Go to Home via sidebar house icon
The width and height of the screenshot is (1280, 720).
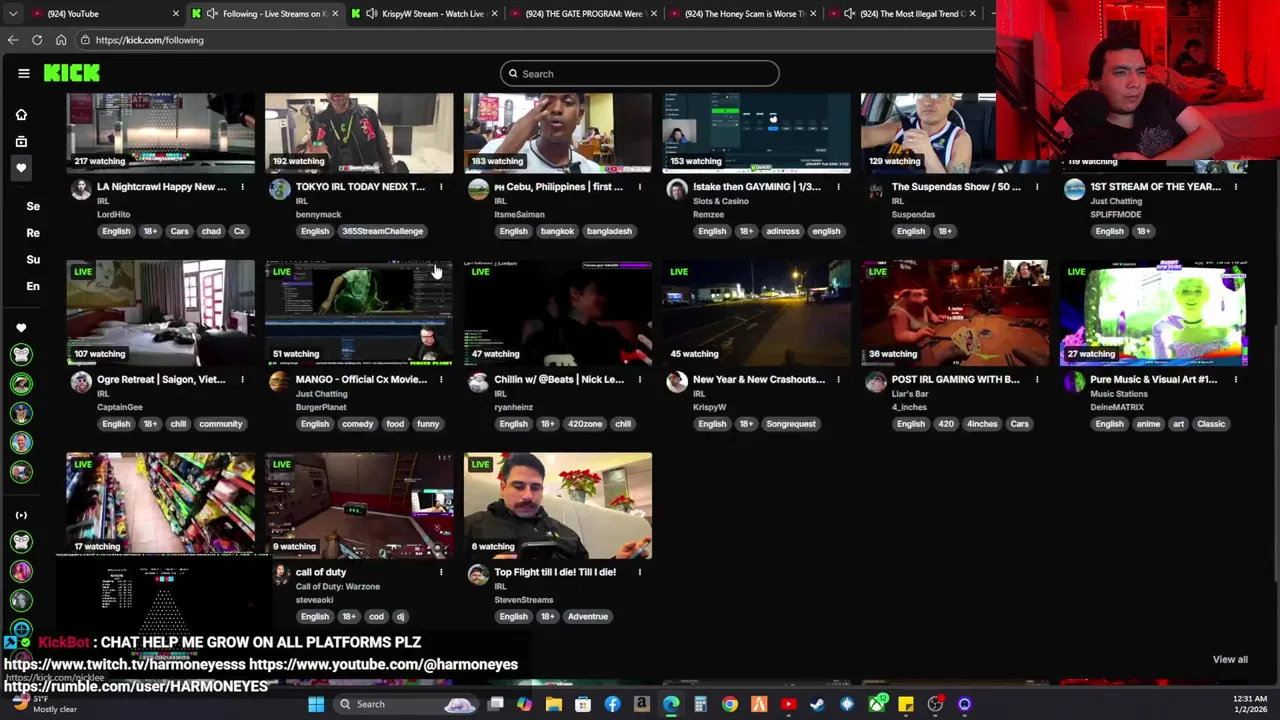21,115
